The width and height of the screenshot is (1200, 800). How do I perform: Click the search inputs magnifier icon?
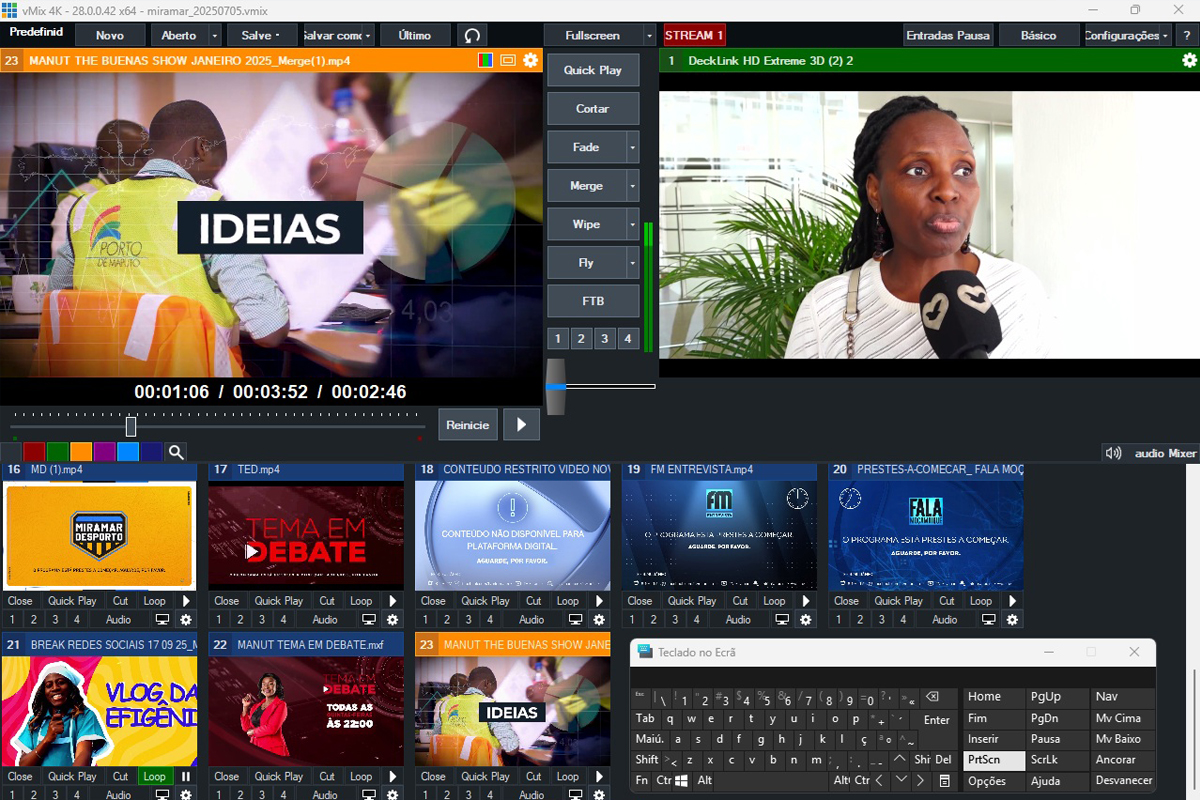[176, 452]
